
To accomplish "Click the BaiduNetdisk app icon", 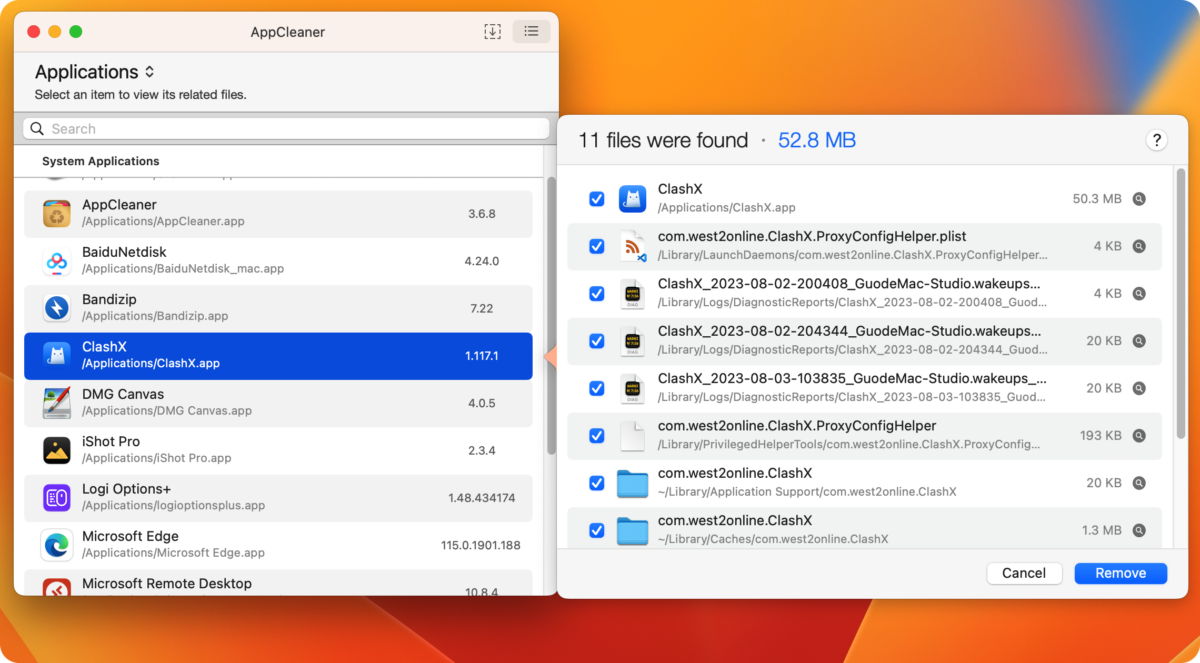I will [57, 261].
